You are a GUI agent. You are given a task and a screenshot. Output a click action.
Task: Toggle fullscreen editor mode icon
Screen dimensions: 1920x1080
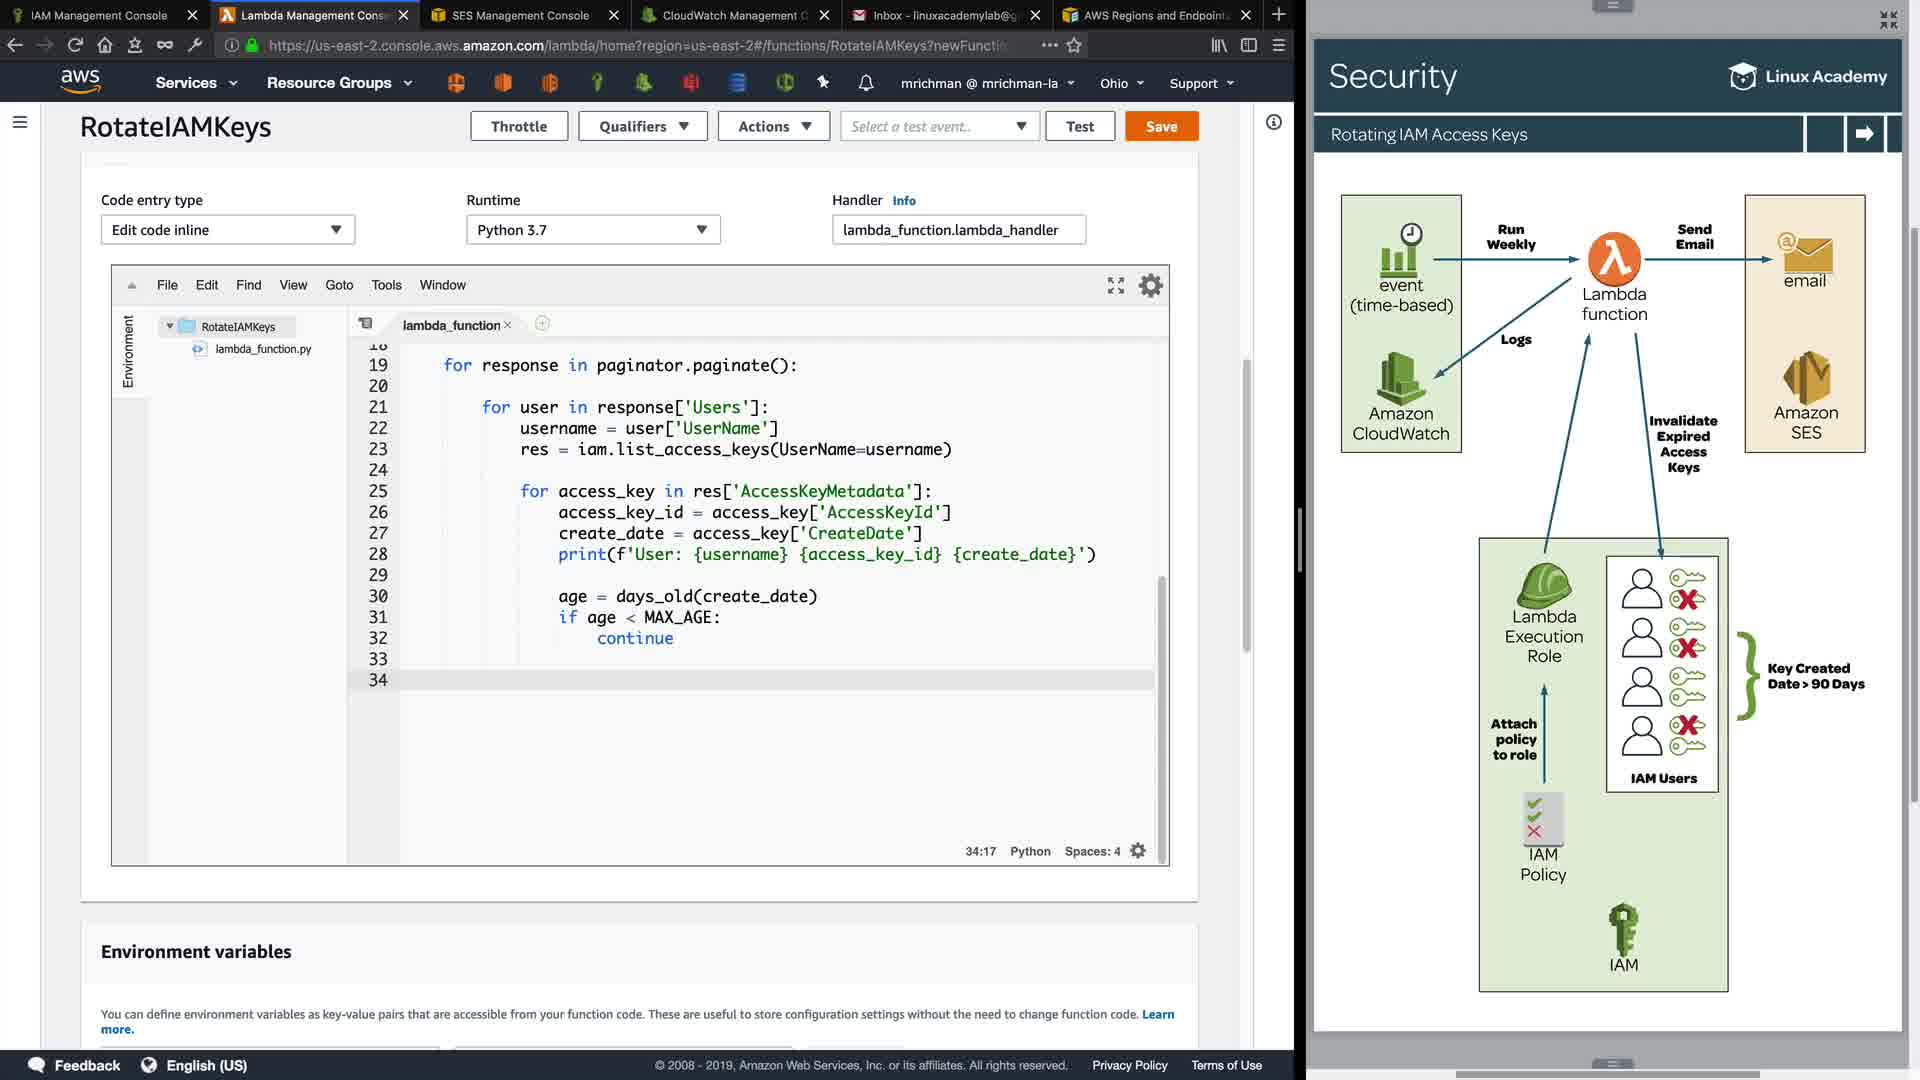click(1116, 286)
